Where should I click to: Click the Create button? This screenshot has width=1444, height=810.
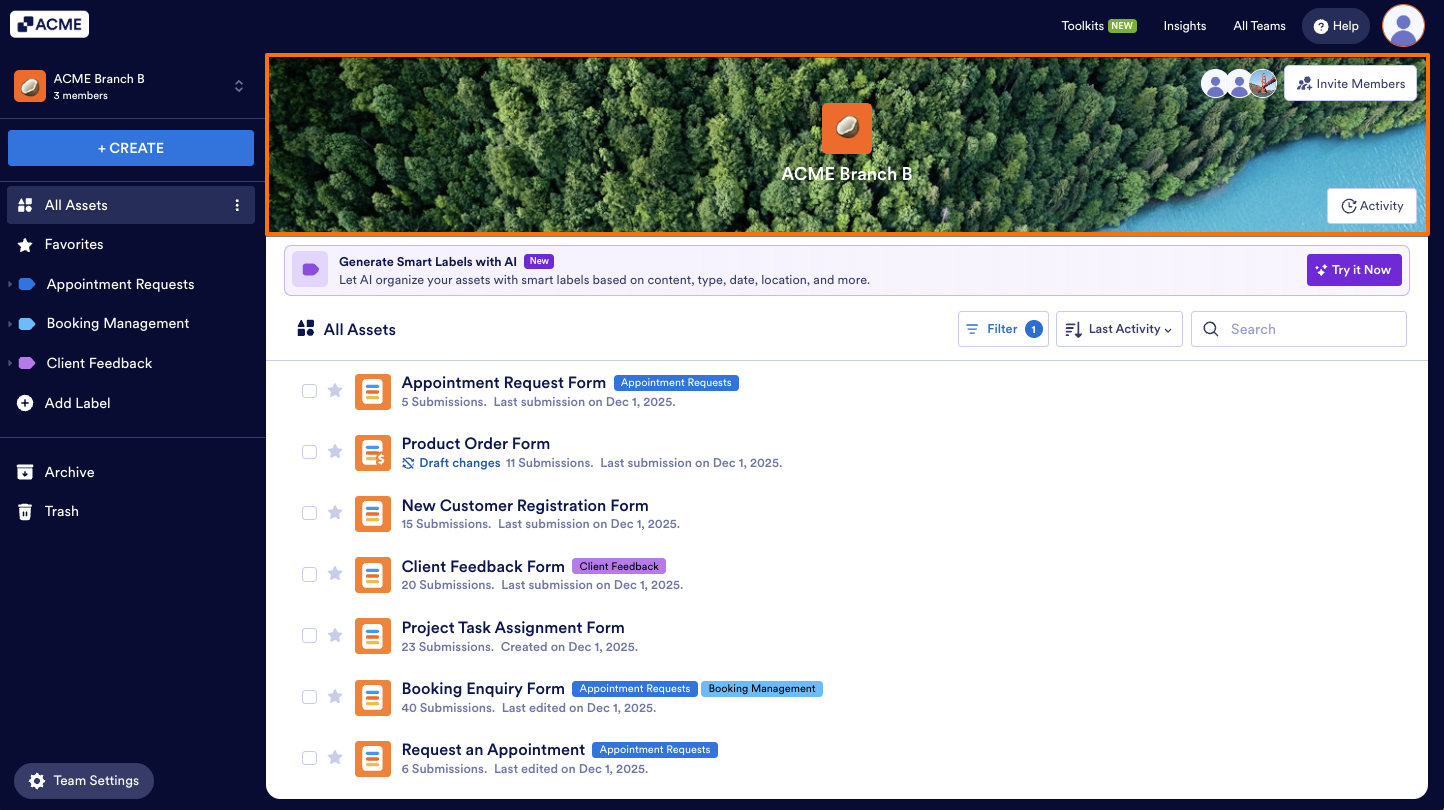(x=131, y=148)
